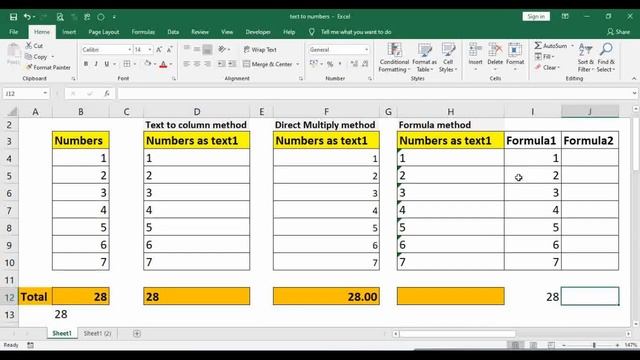Apply percent style

point(330,64)
